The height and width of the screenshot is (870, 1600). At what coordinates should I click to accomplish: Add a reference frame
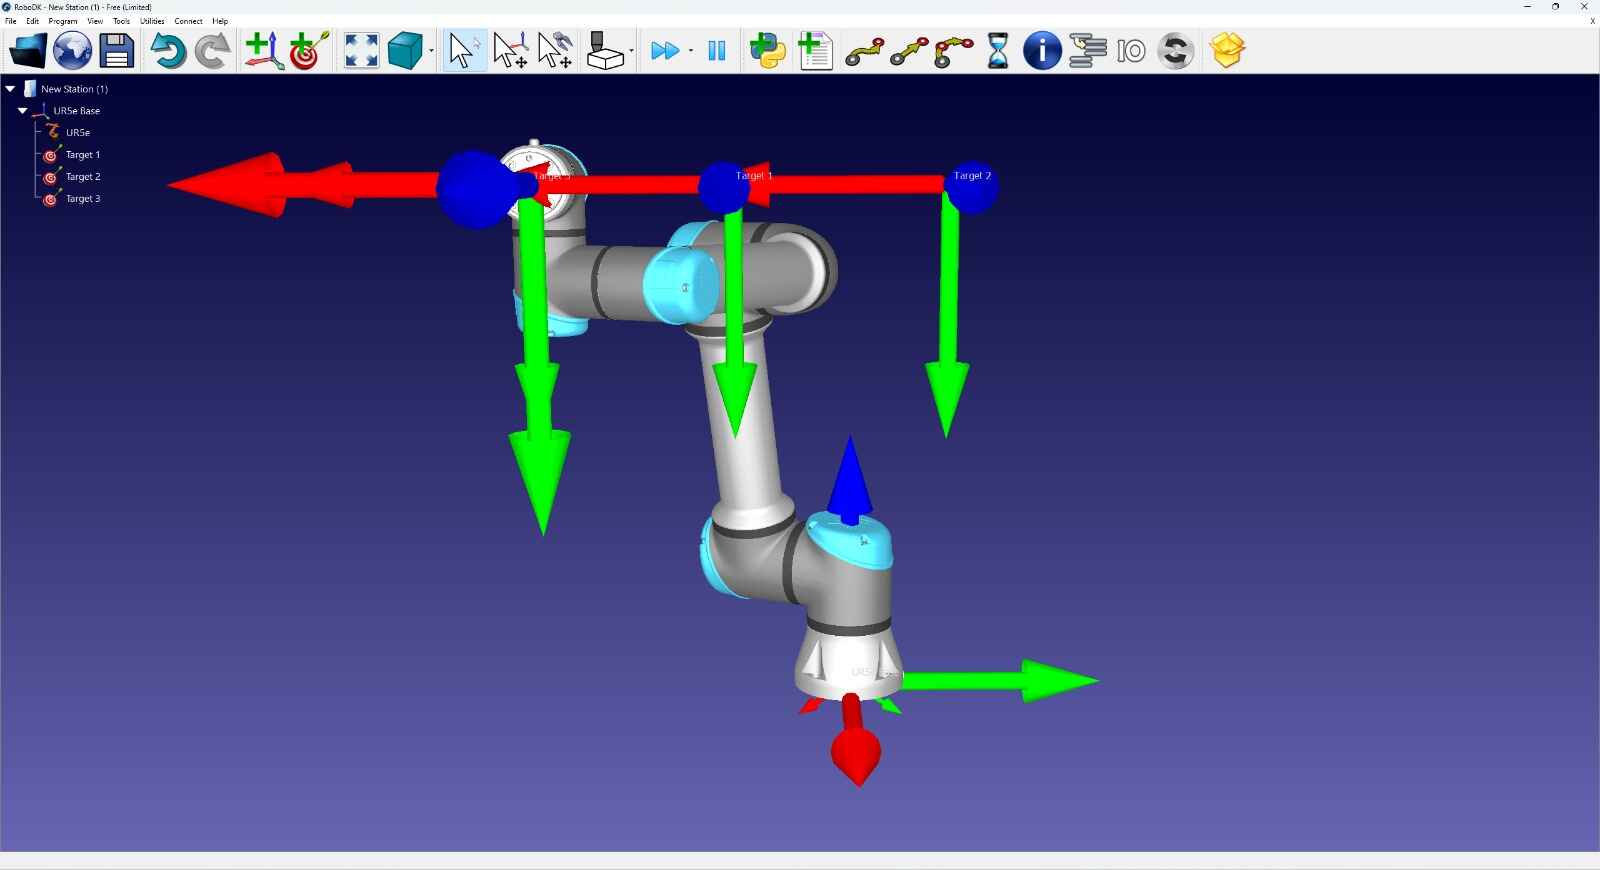click(x=263, y=51)
